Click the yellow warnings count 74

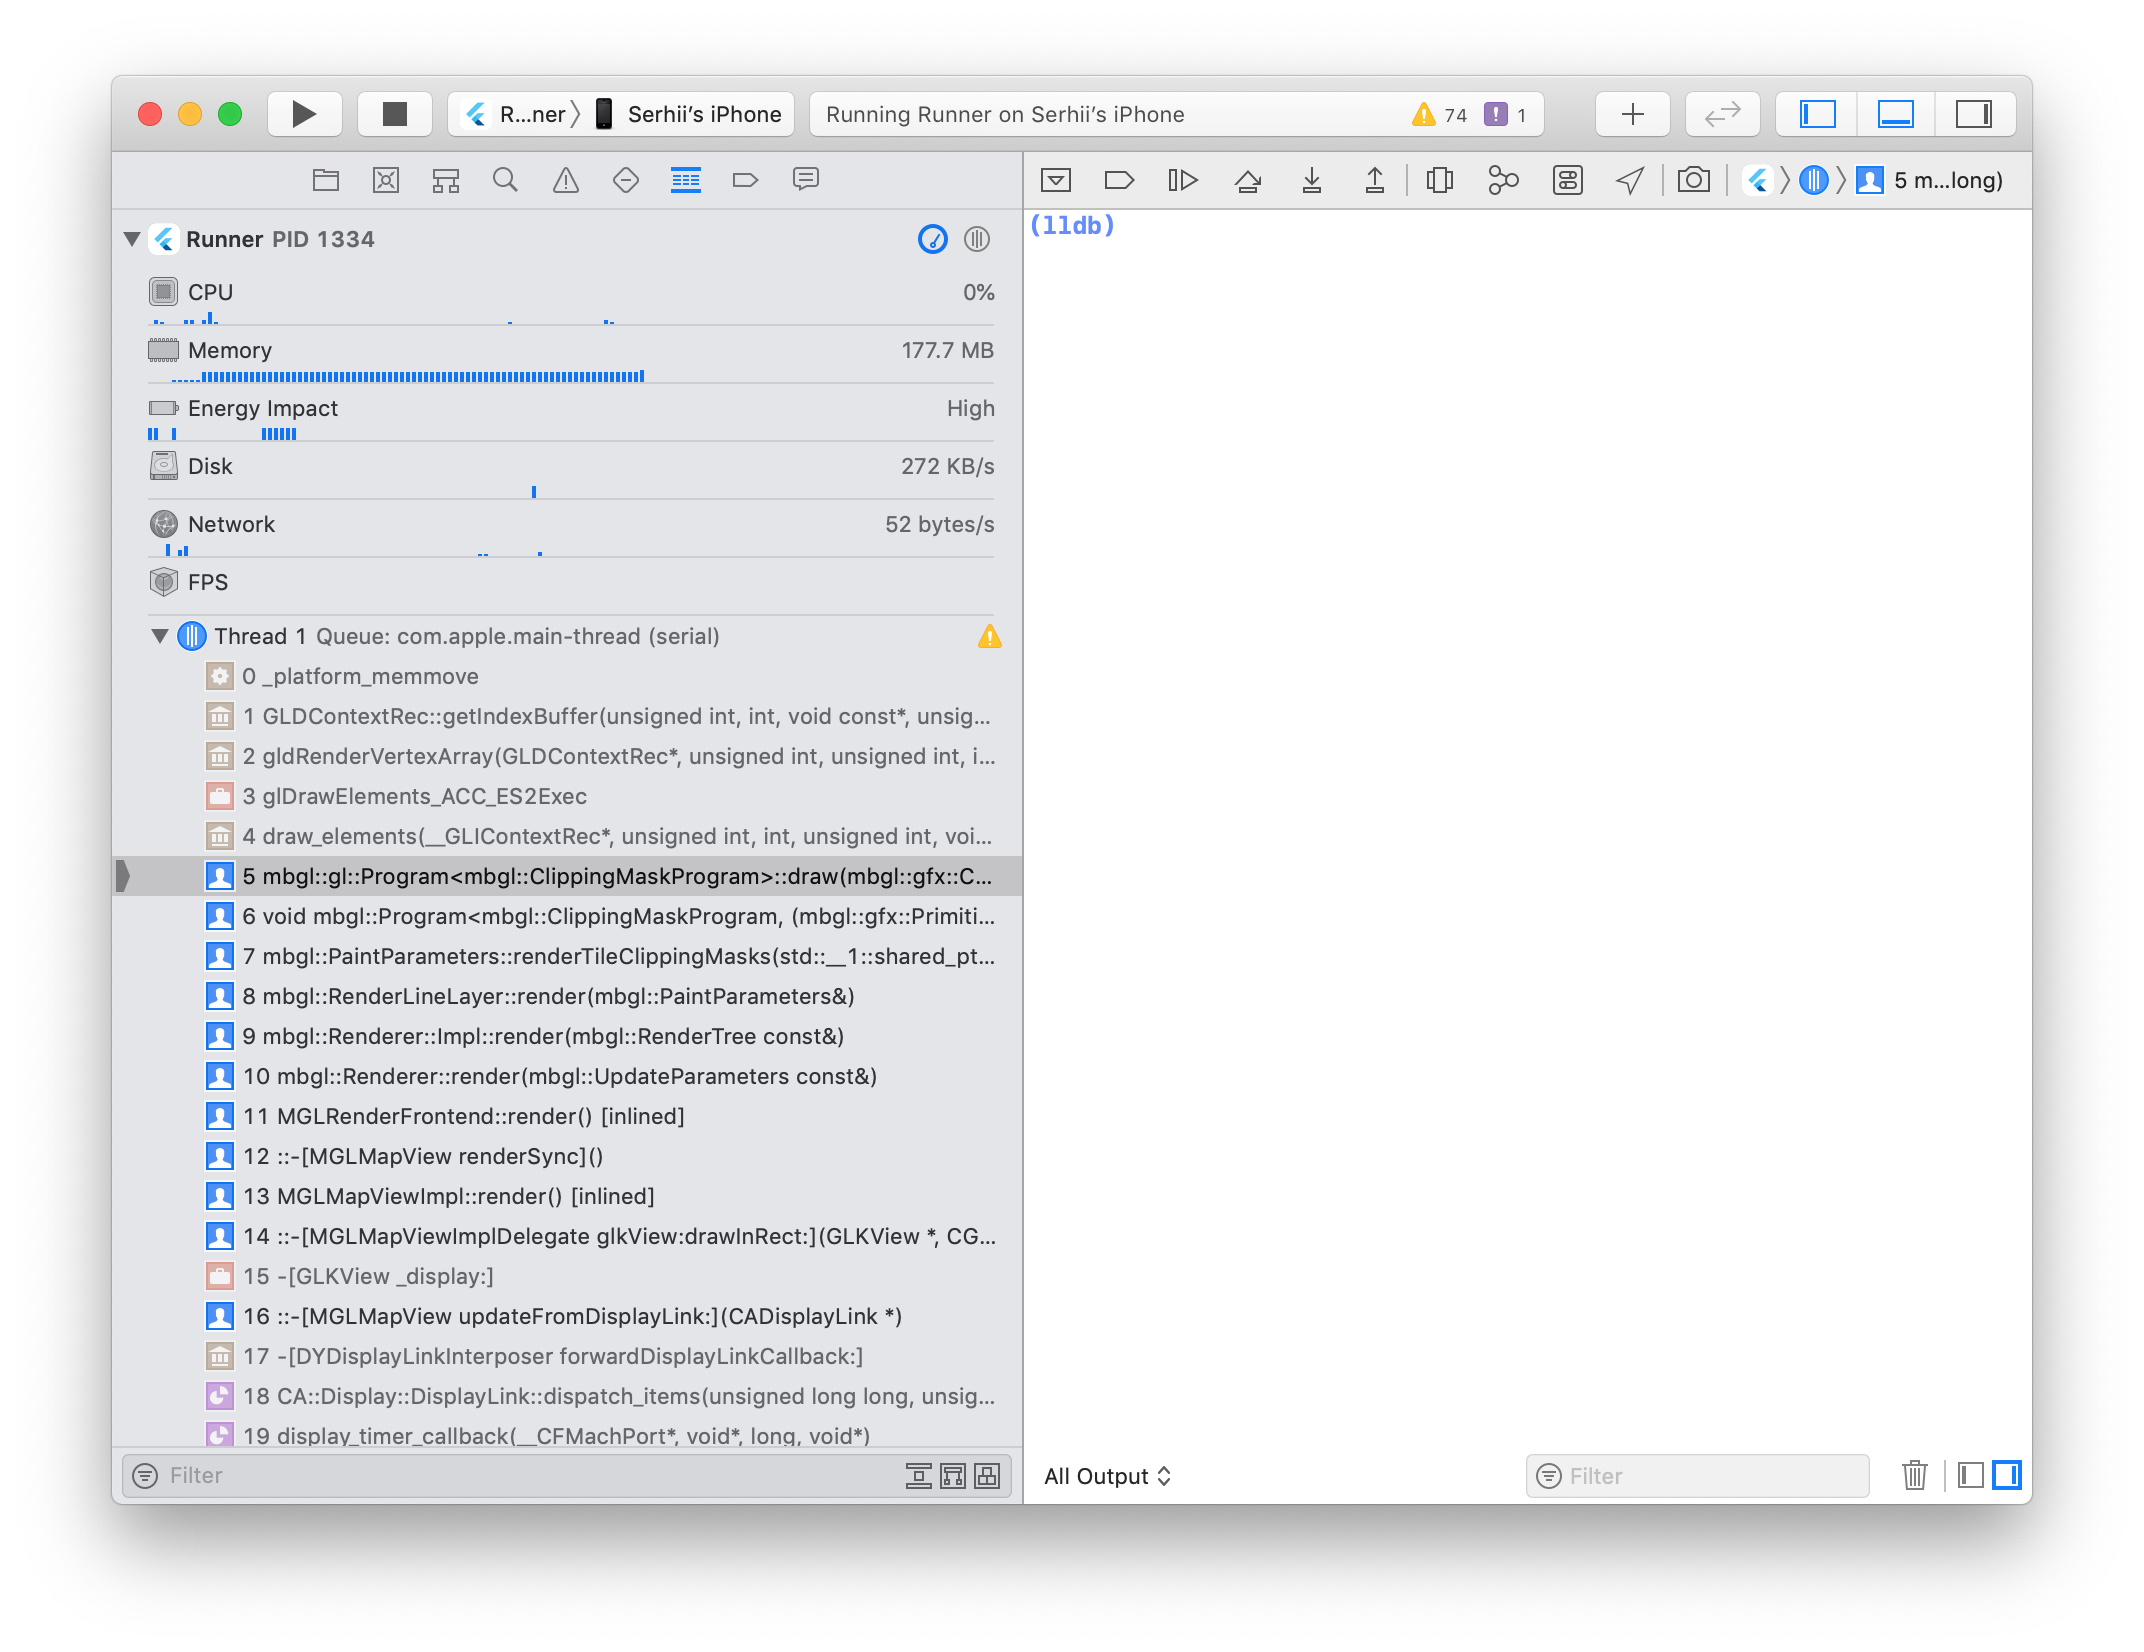point(1439,115)
